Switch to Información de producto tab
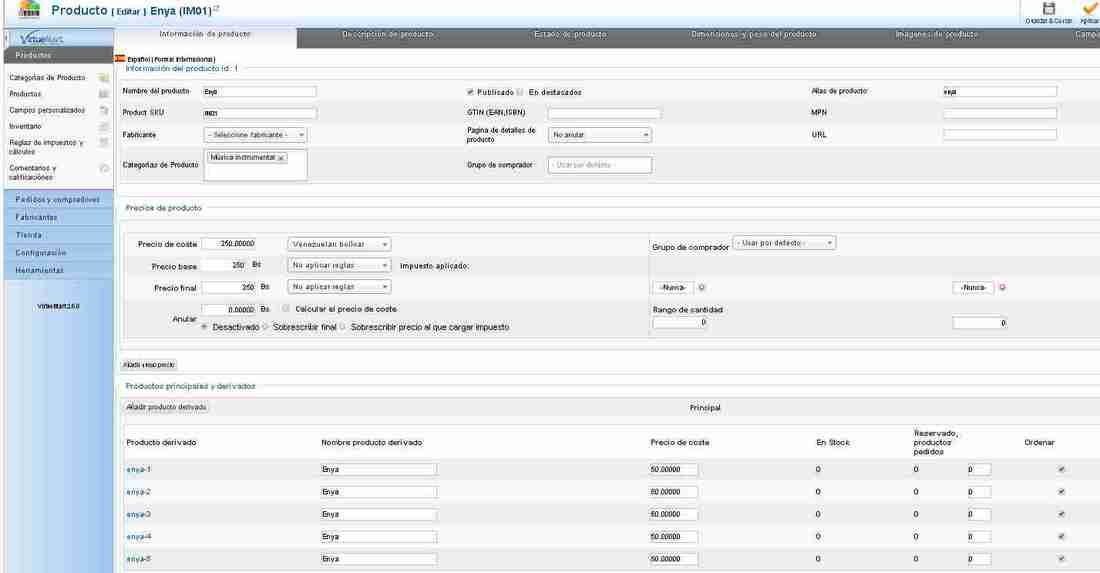Image resolution: width=1100 pixels, height=573 pixels. coord(205,34)
